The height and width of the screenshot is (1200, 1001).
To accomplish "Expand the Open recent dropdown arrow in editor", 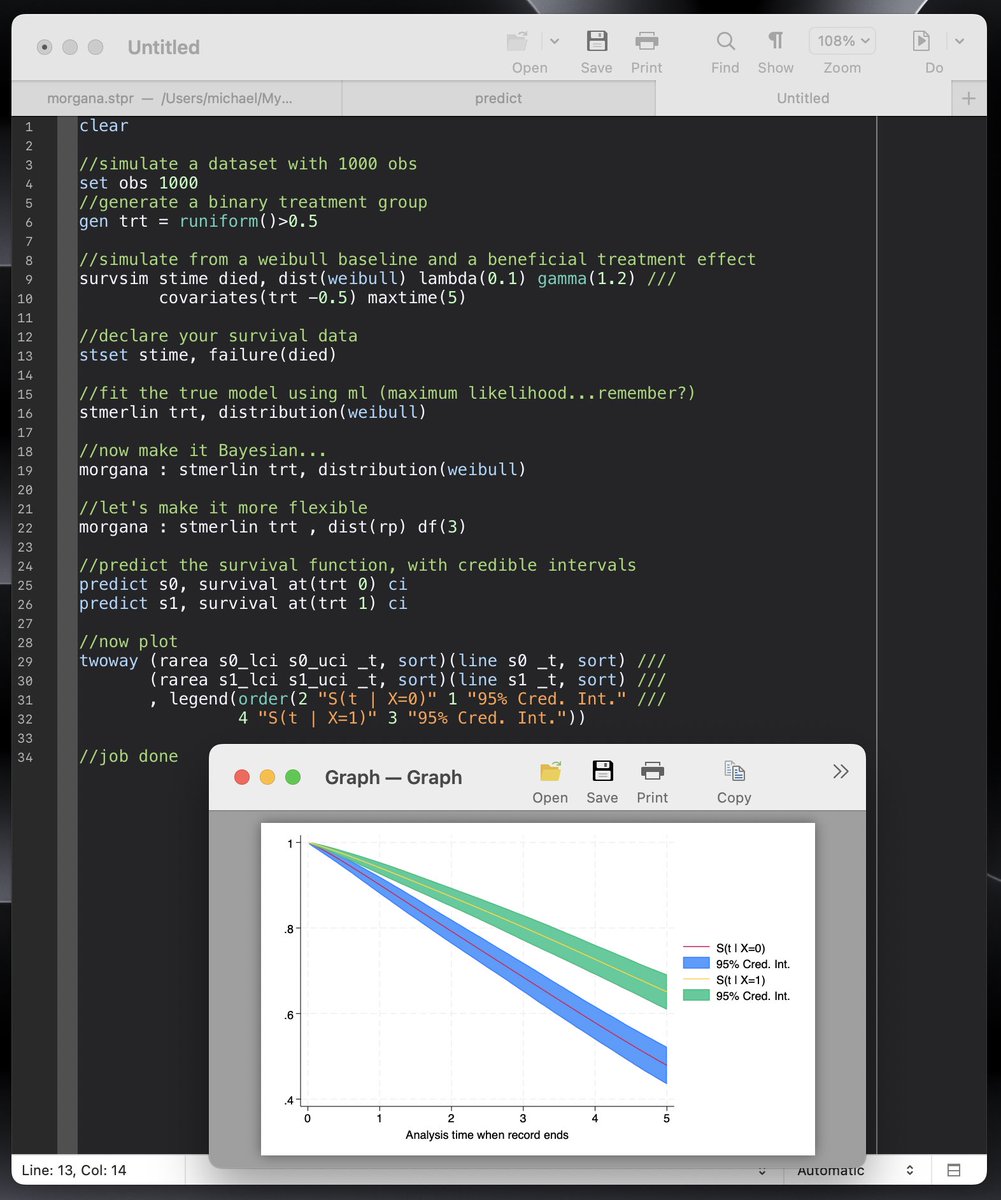I will [554, 41].
